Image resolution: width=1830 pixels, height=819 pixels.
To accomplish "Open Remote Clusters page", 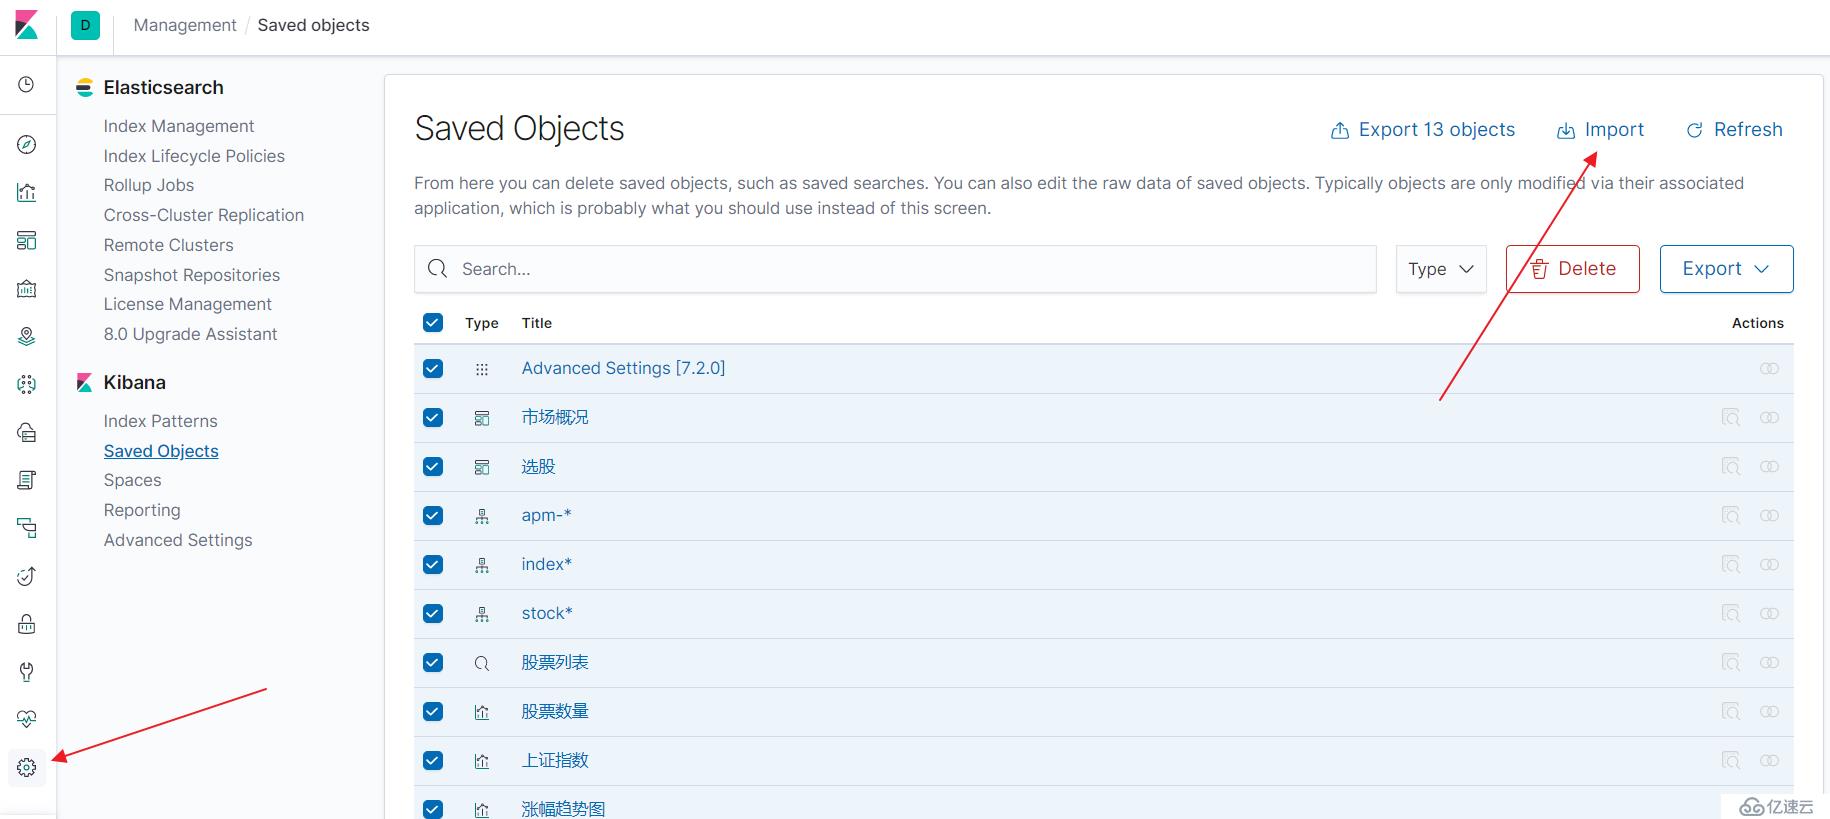I will (169, 245).
